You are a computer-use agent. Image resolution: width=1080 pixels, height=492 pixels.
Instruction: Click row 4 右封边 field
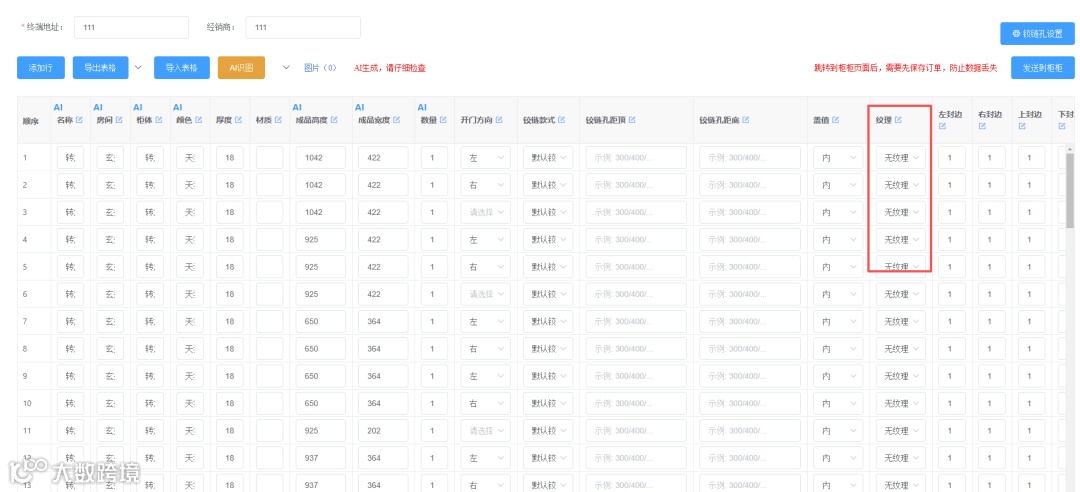990,240
